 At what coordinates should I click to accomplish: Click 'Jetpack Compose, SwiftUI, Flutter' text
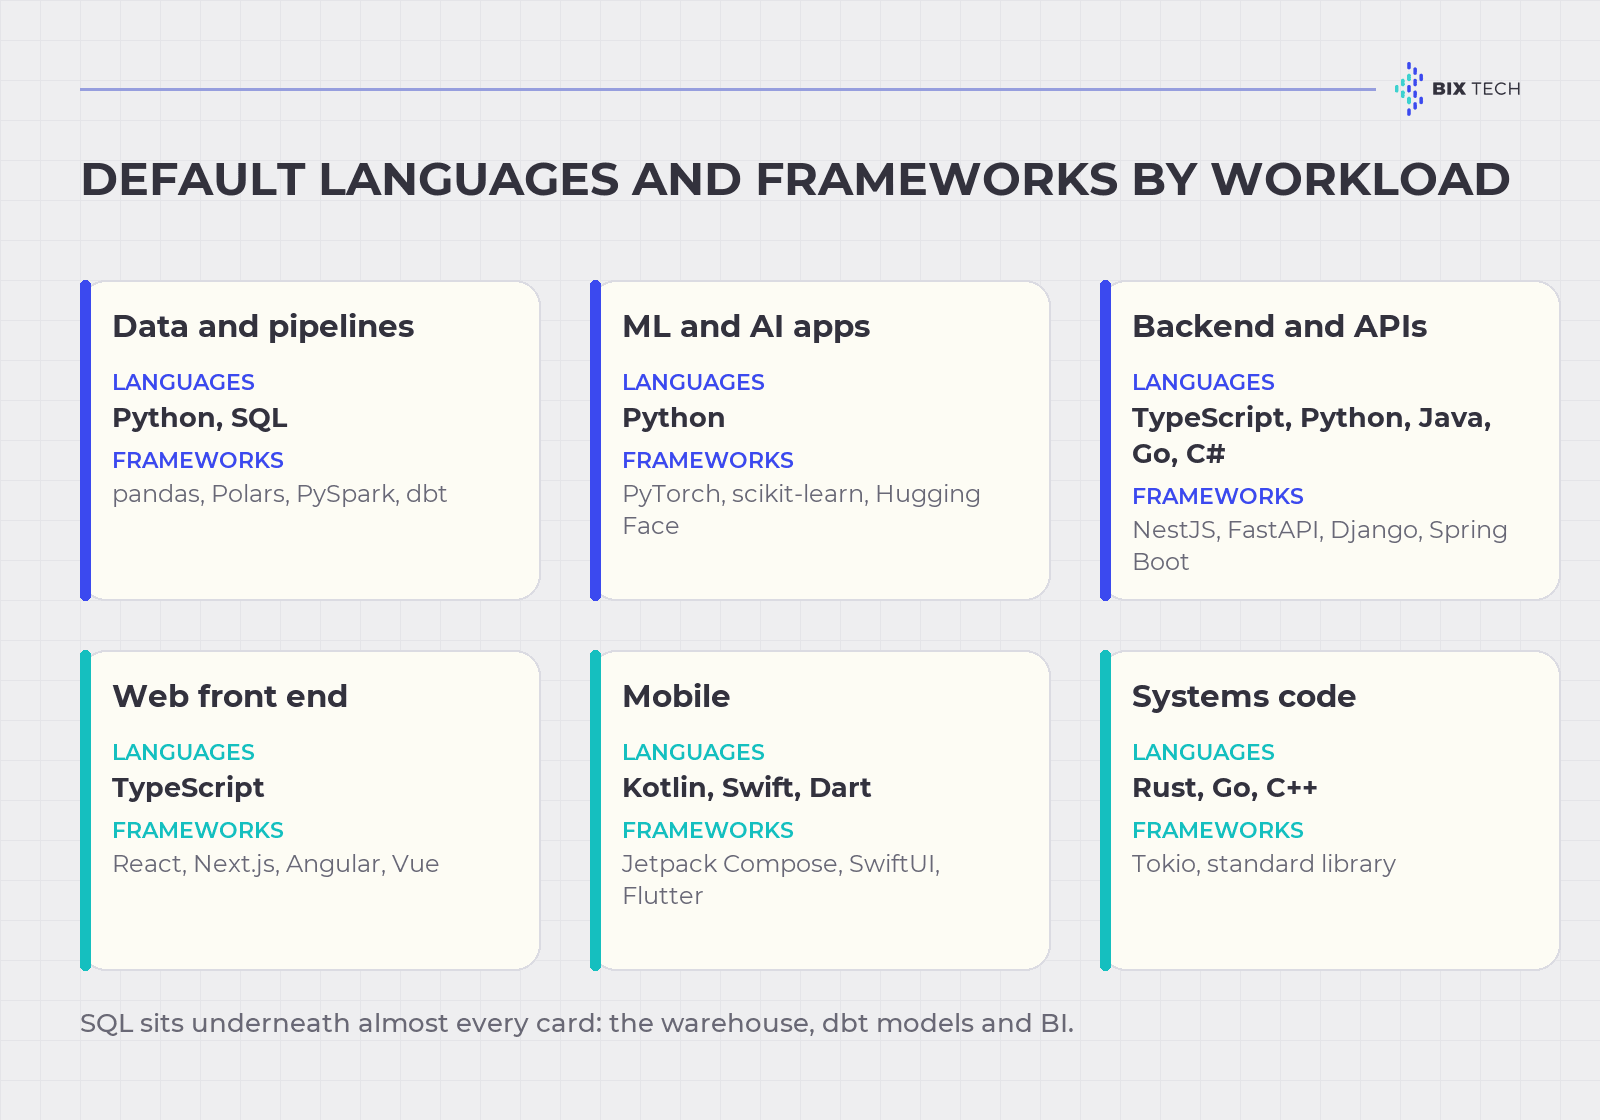pos(781,880)
